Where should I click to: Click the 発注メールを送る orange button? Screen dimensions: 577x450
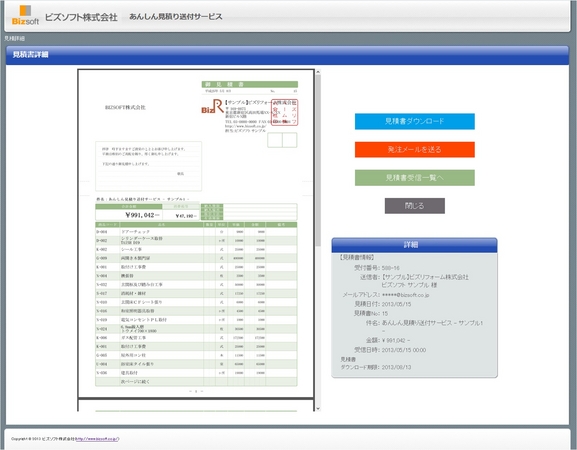pos(415,149)
